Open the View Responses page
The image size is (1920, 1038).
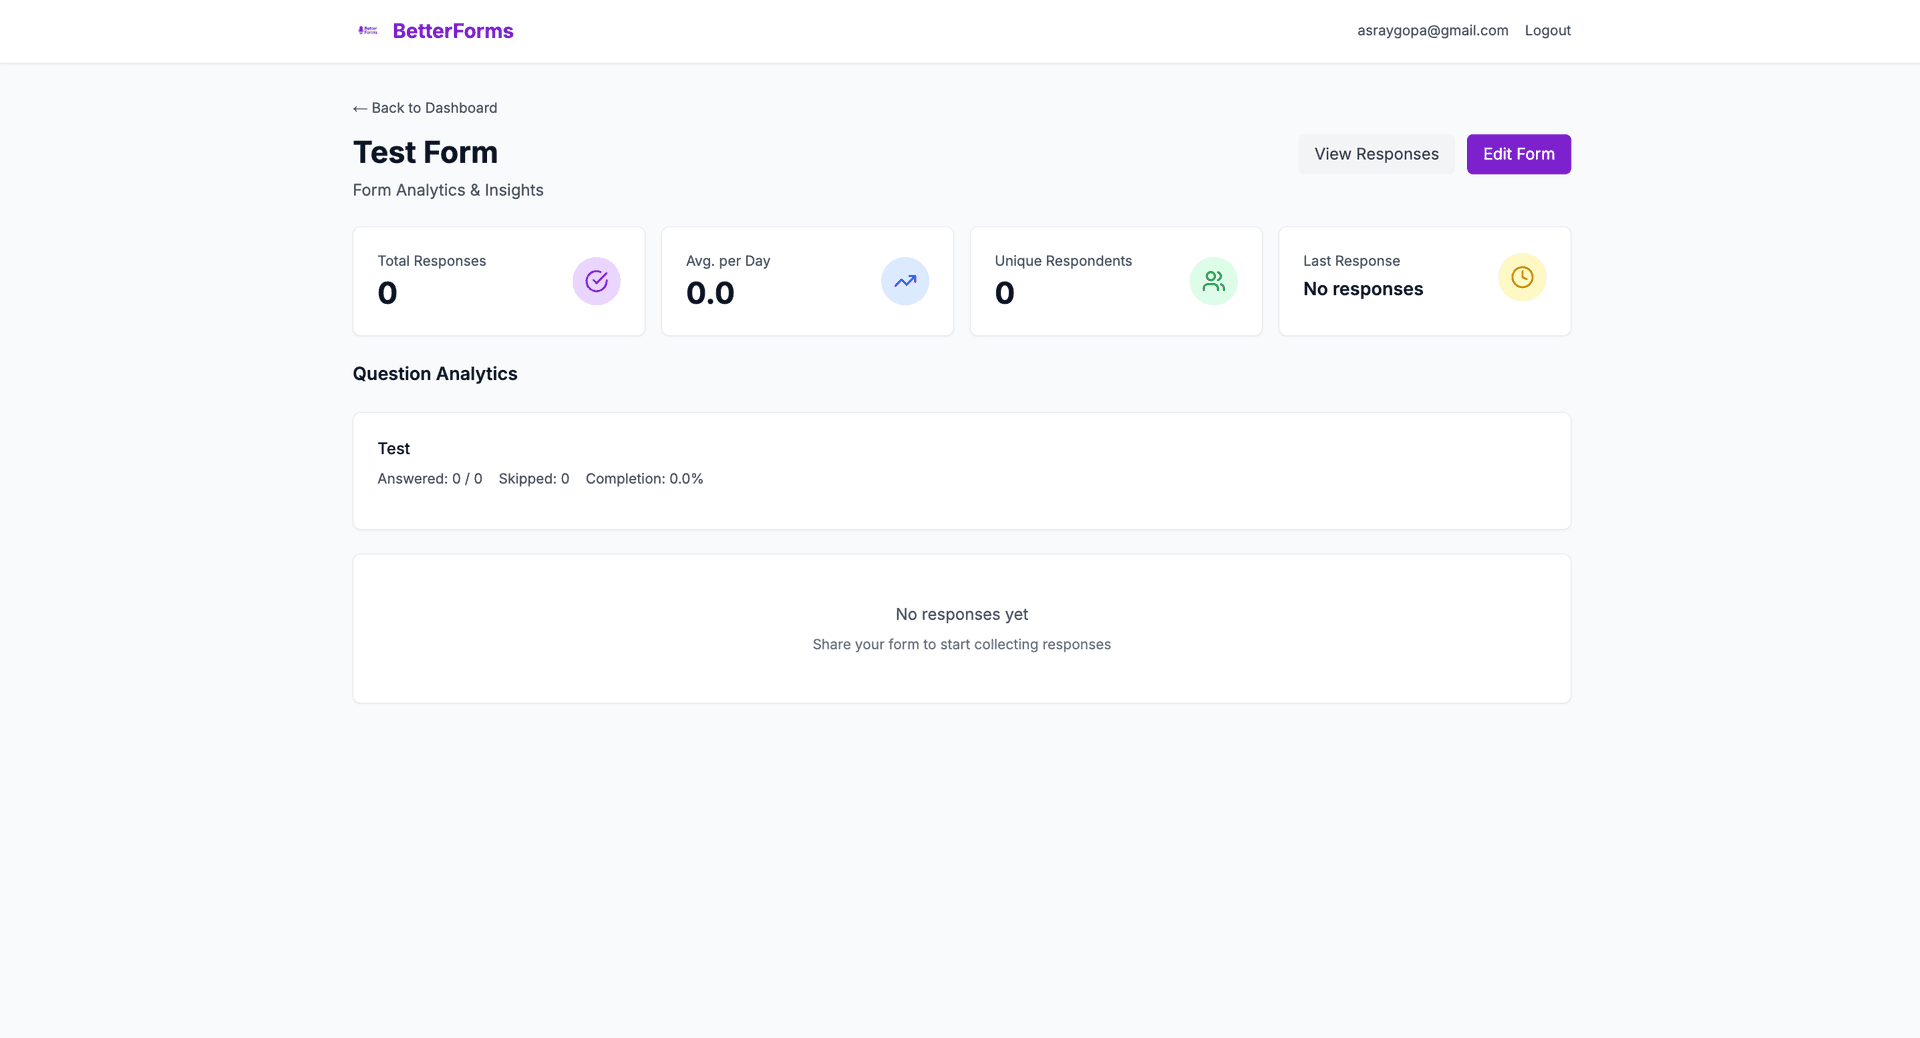(x=1375, y=154)
